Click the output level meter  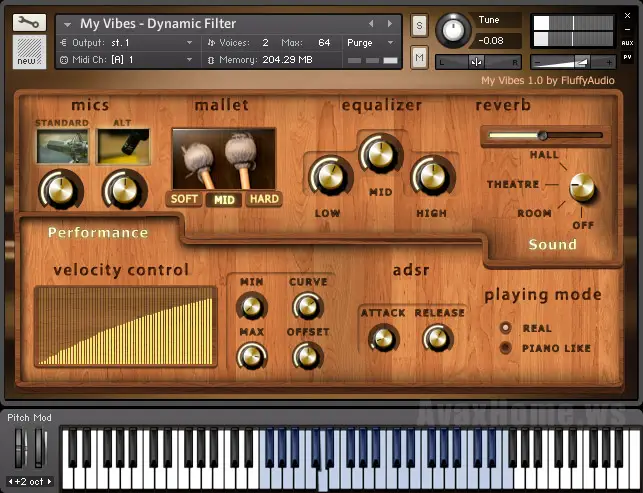tap(573, 31)
